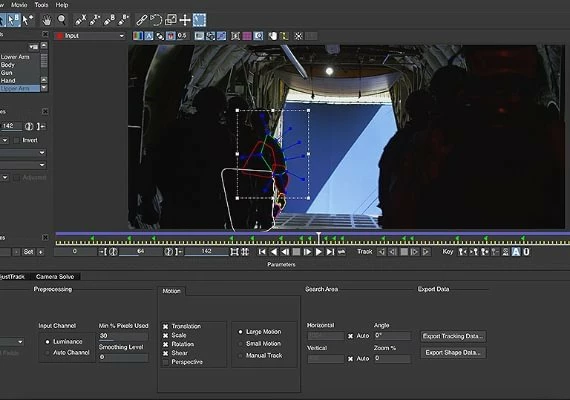Click the Min % Pixels Used field

pos(123,336)
